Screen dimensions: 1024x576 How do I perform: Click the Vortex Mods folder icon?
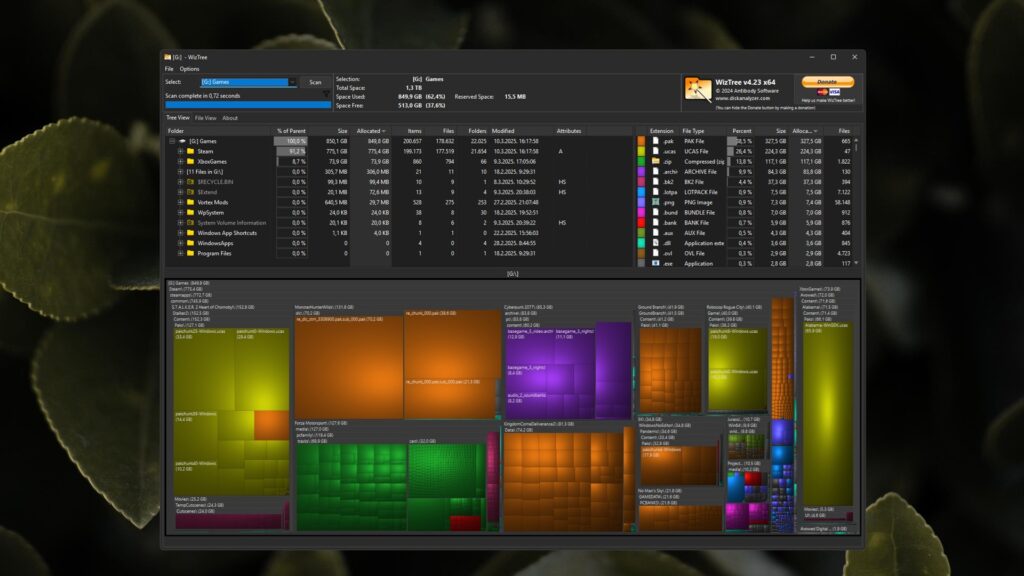pyautogui.click(x=191, y=202)
